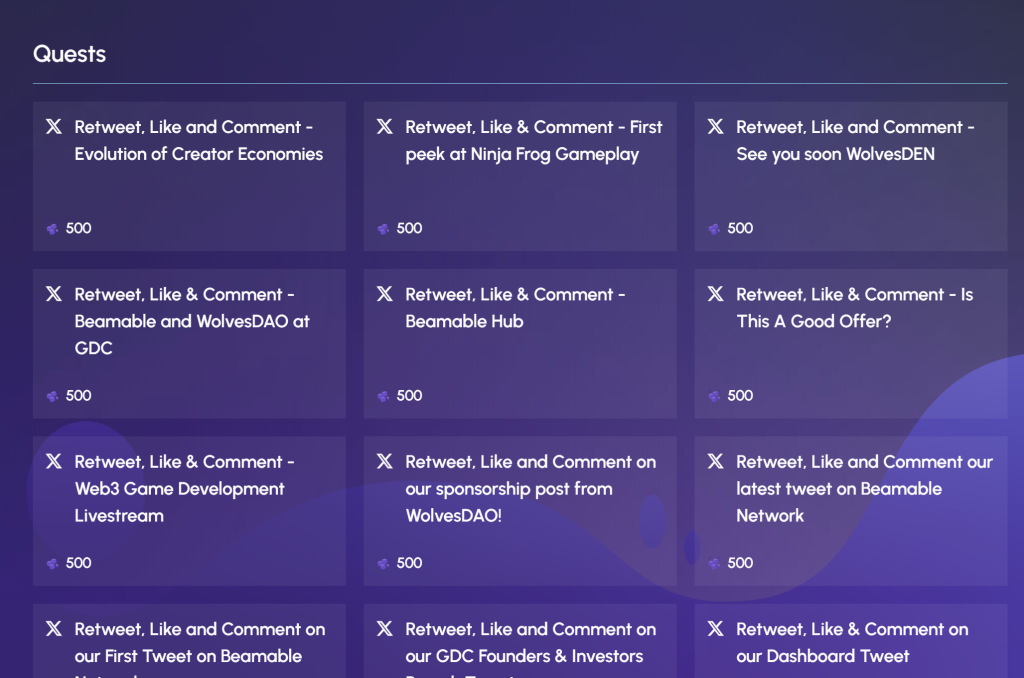Image resolution: width=1024 pixels, height=678 pixels.
Task: Click X icon on latest tweet on Beamable Network quest
Action: (716, 461)
